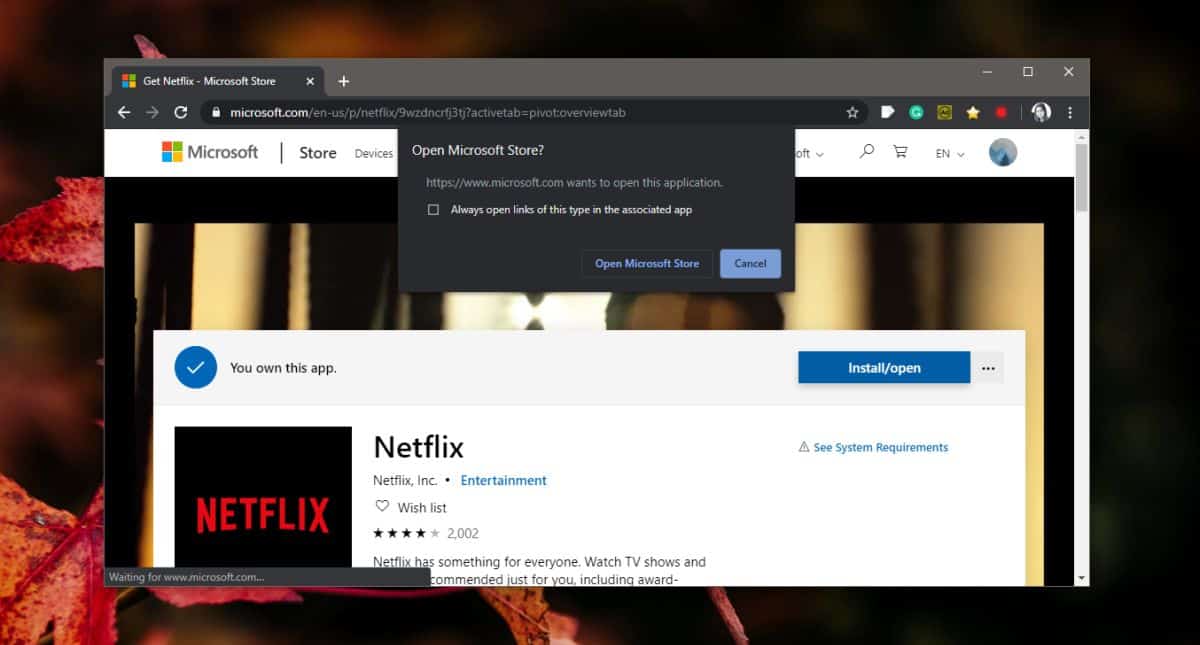
Task: Open the site search magnifier
Action: tap(867, 152)
